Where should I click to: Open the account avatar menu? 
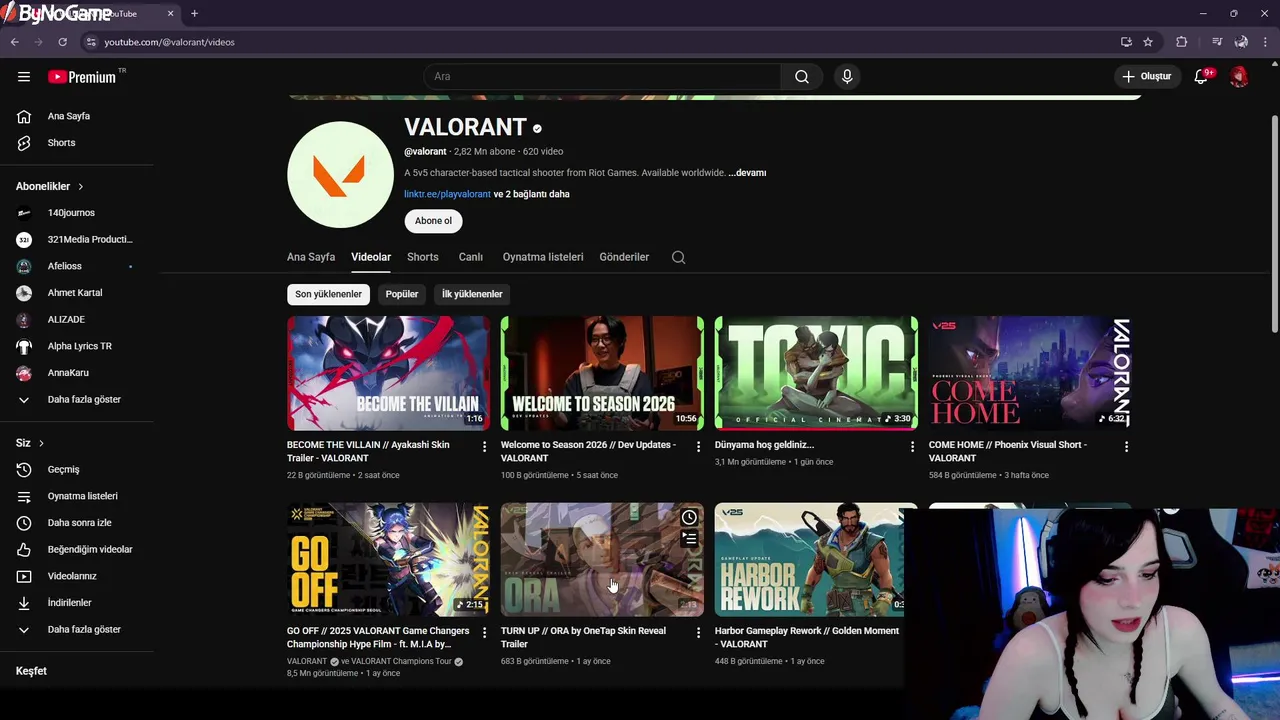tap(1239, 76)
